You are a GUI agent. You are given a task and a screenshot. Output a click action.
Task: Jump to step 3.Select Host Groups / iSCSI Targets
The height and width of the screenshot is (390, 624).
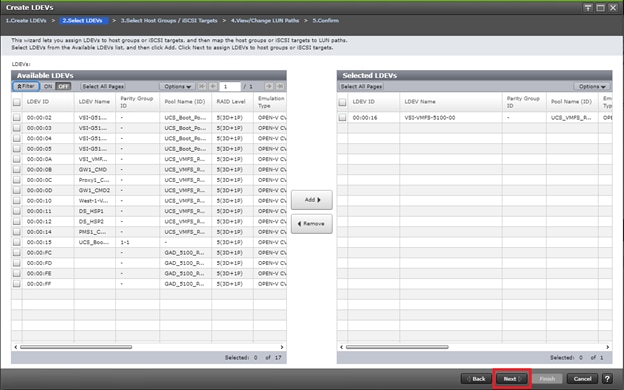click(169, 20)
